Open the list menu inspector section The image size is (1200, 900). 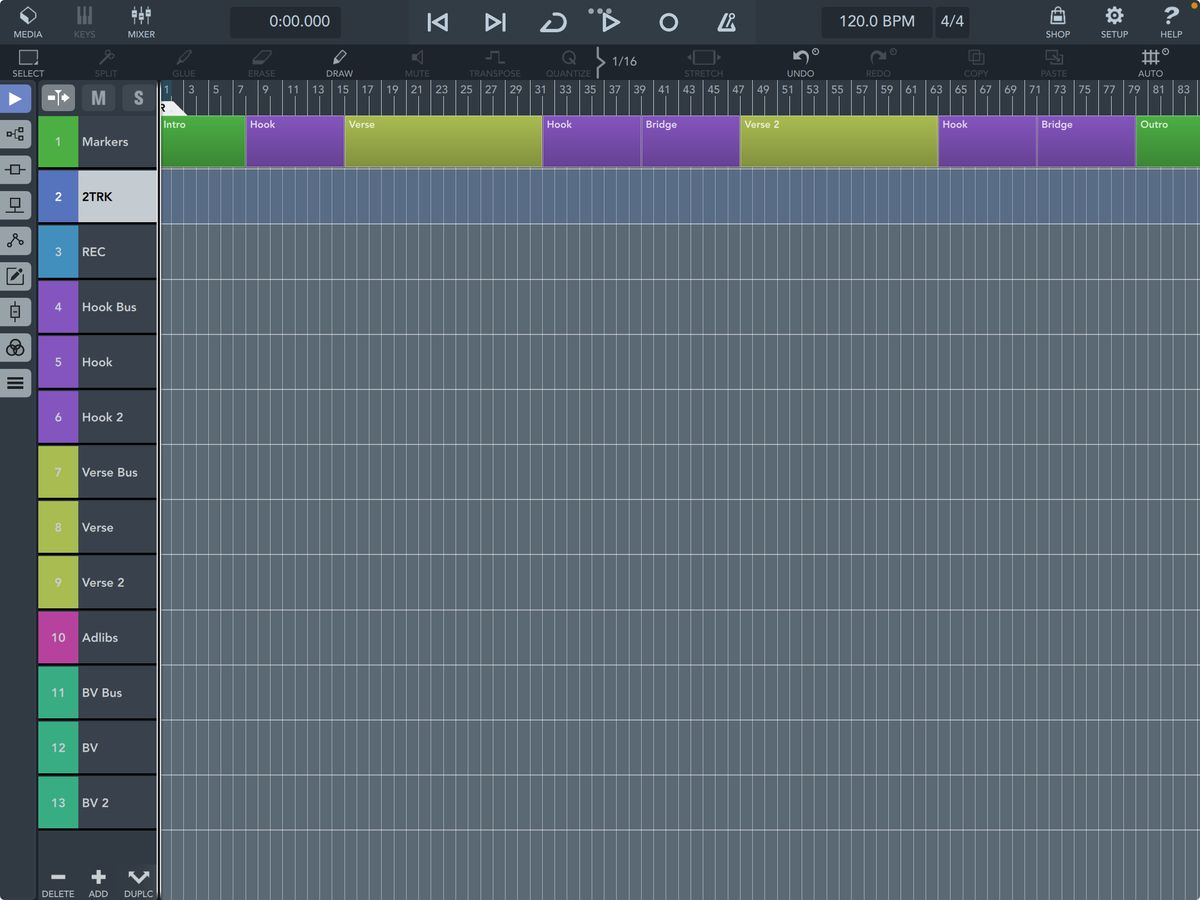15,382
